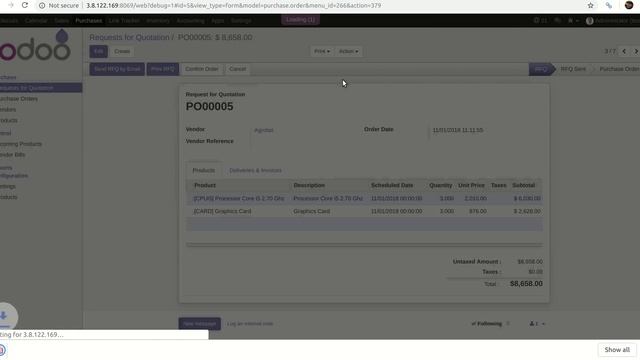Click the $8,658.00 total amount

[526, 284]
